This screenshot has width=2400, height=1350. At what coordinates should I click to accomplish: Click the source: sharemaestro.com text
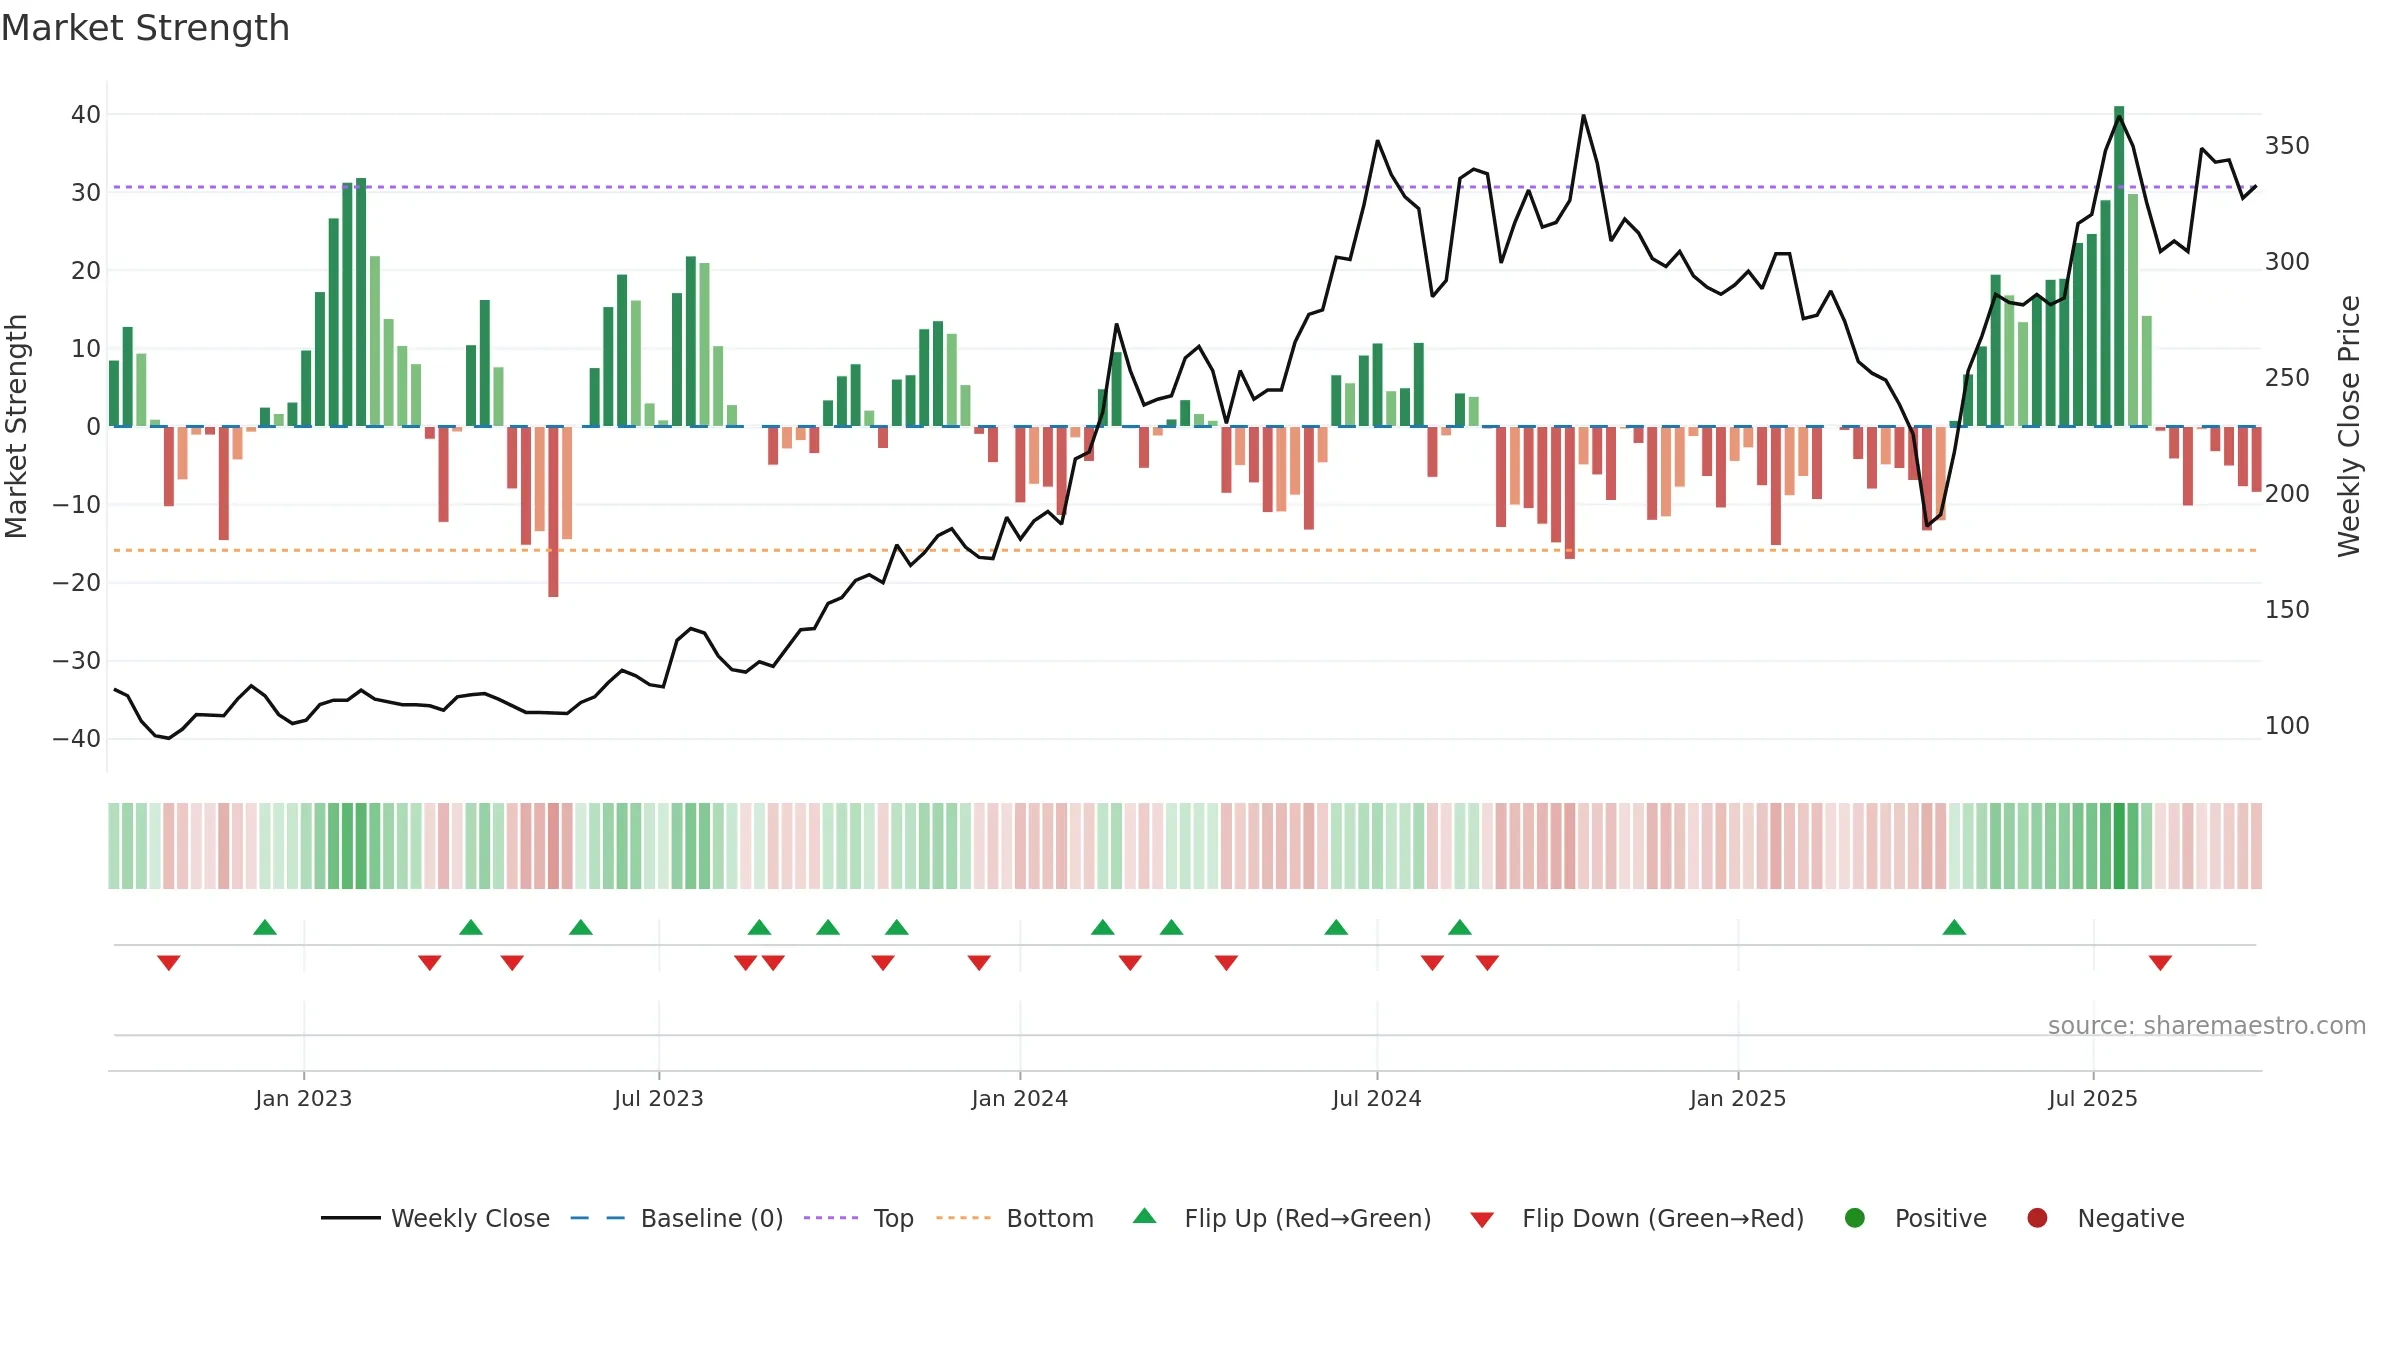click(2207, 1026)
